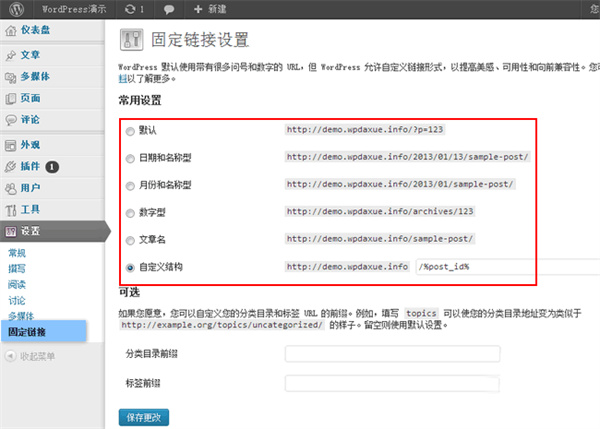Click the 2013/01/13/sample-post example URL
The image size is (600, 429).
(x=408, y=157)
